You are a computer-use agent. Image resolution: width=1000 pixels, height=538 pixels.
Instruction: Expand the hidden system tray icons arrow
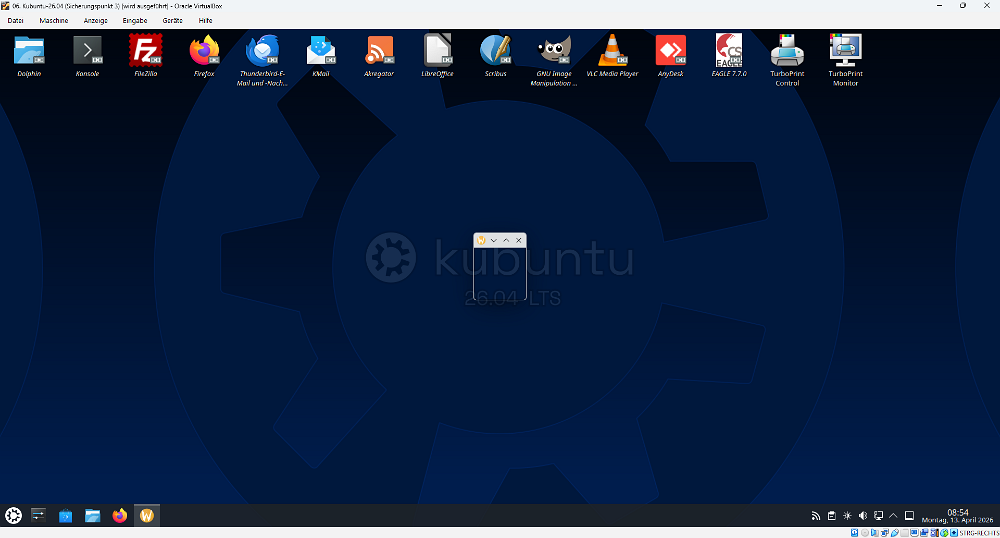893,516
